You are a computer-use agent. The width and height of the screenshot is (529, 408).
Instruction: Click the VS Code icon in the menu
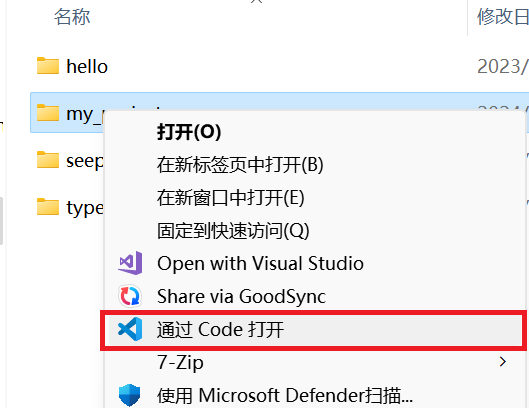[130, 329]
